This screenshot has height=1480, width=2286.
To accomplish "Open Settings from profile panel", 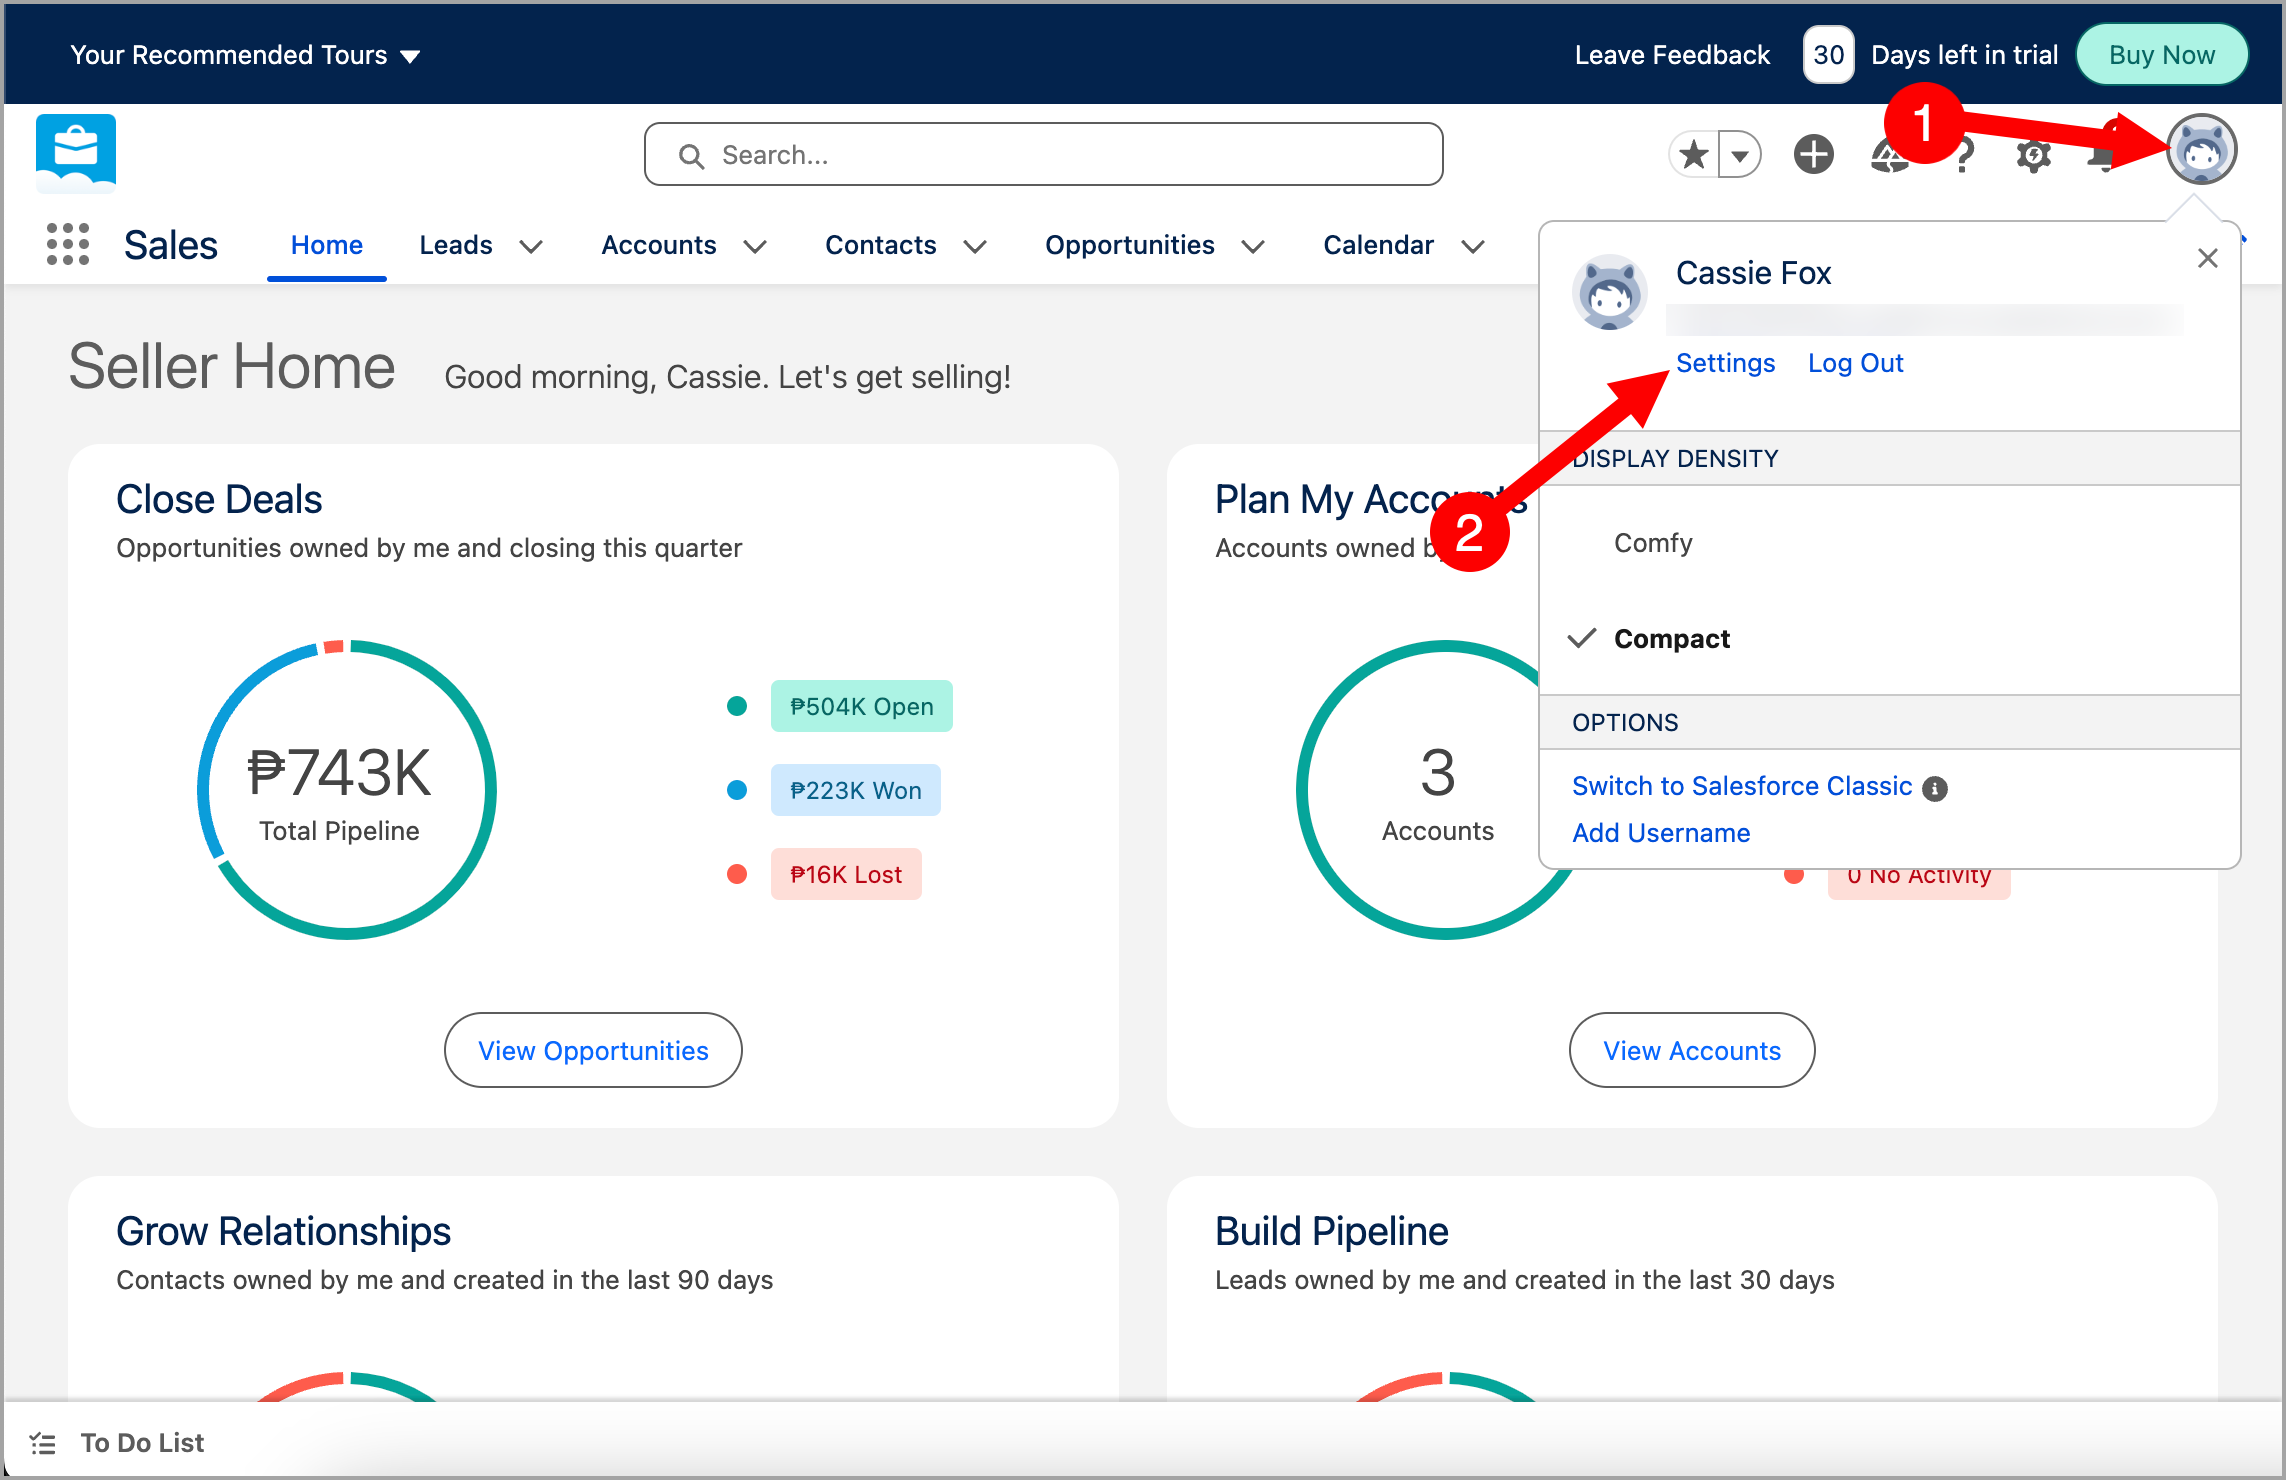I will [1725, 363].
